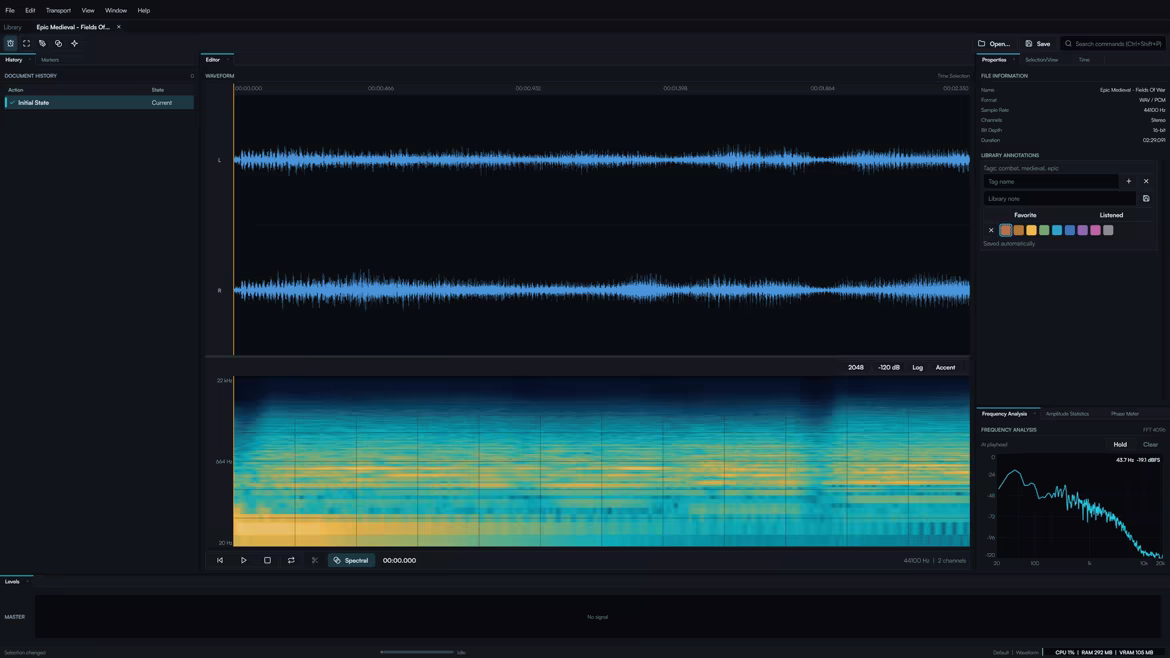
Task: Open the Edit menu
Action: 30,10
